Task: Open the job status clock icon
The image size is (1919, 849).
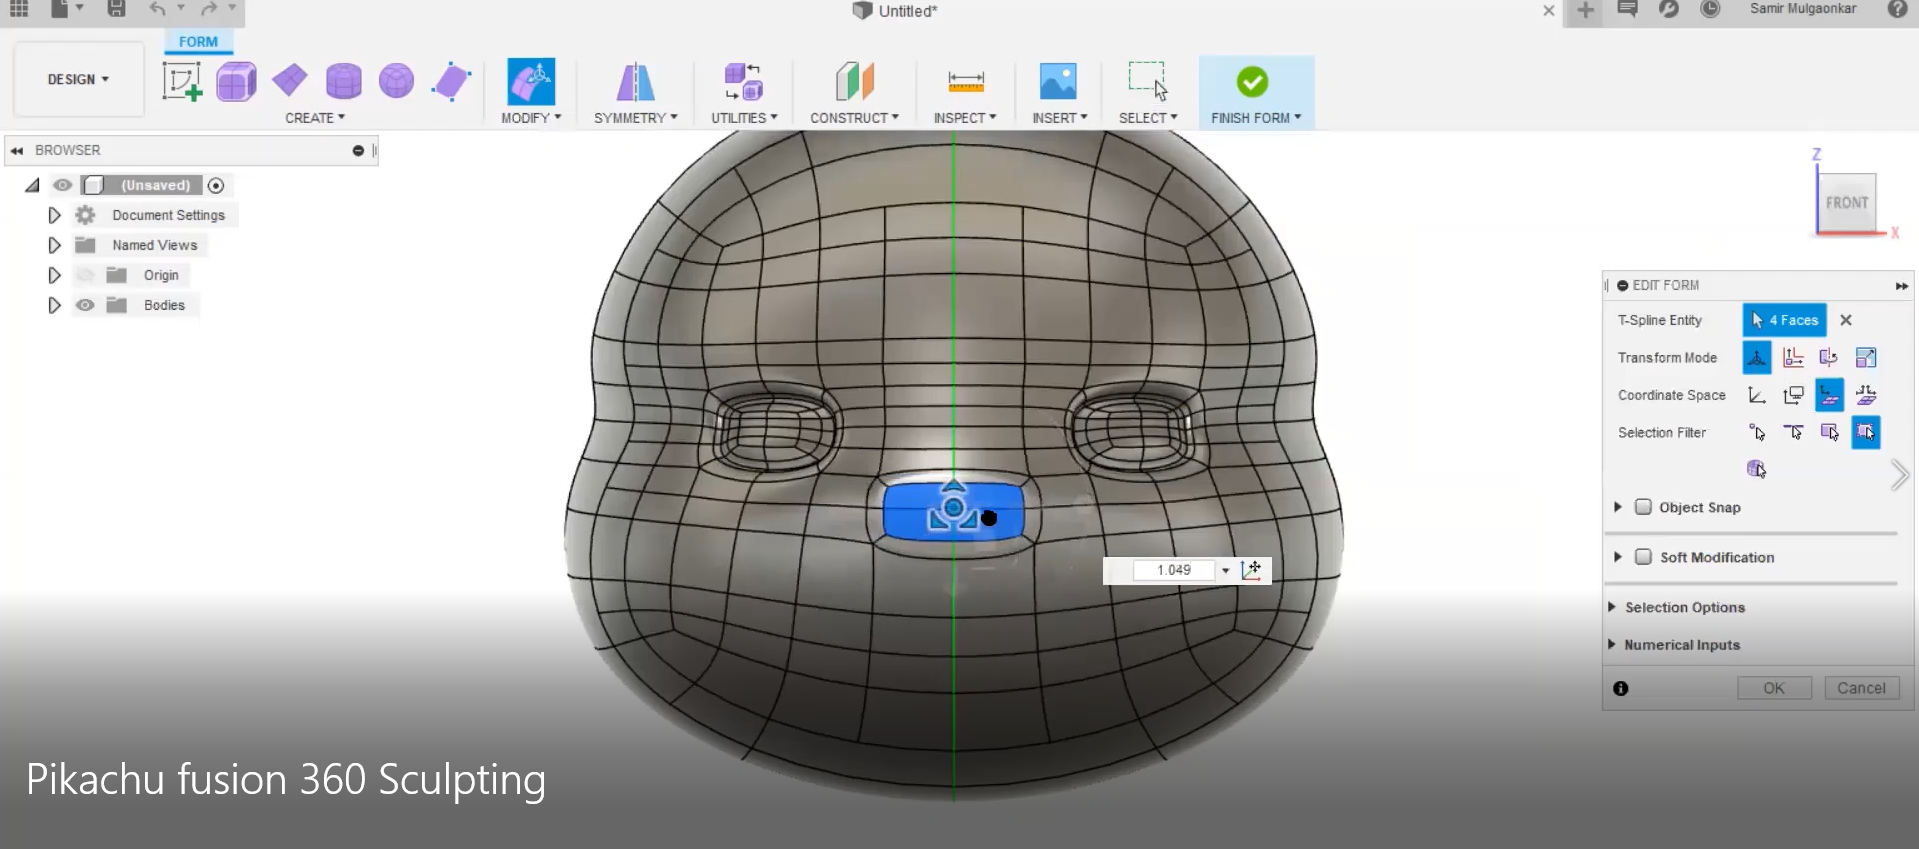Action: [x=1711, y=9]
